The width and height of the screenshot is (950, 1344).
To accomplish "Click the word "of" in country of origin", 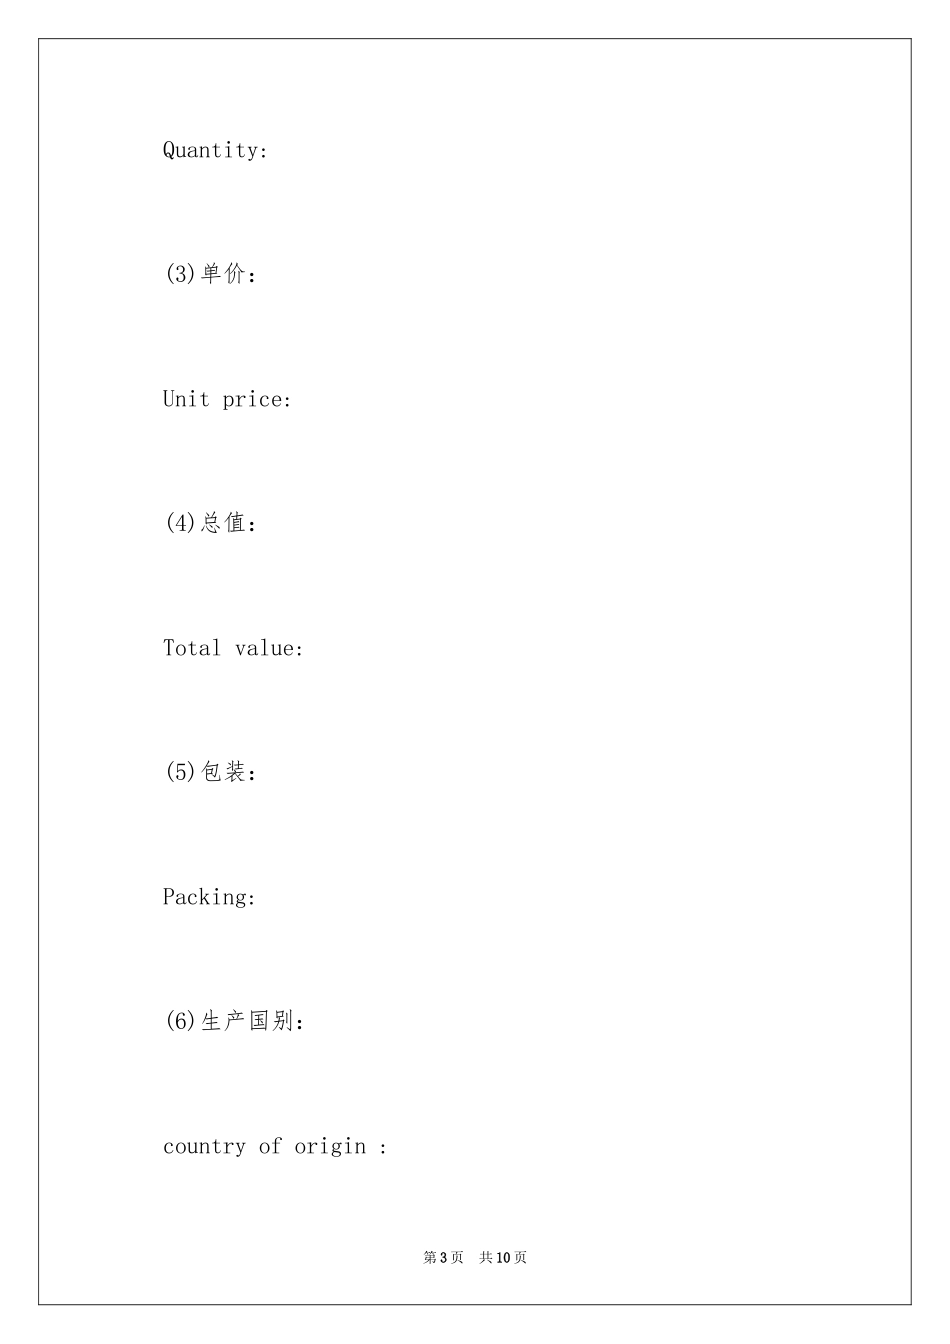I will click(x=270, y=1146).
